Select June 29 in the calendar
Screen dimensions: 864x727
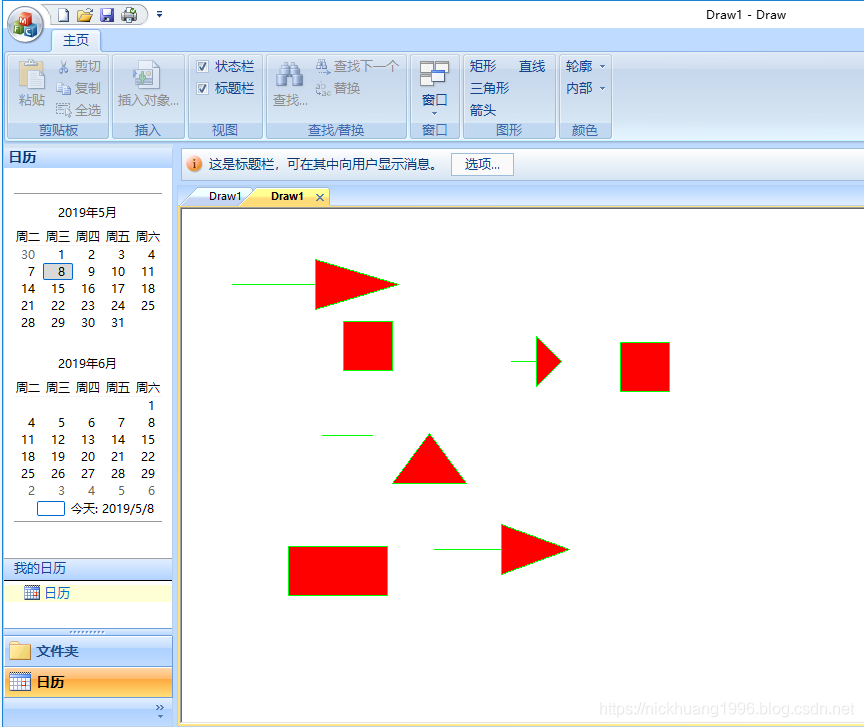pyautogui.click(x=148, y=474)
